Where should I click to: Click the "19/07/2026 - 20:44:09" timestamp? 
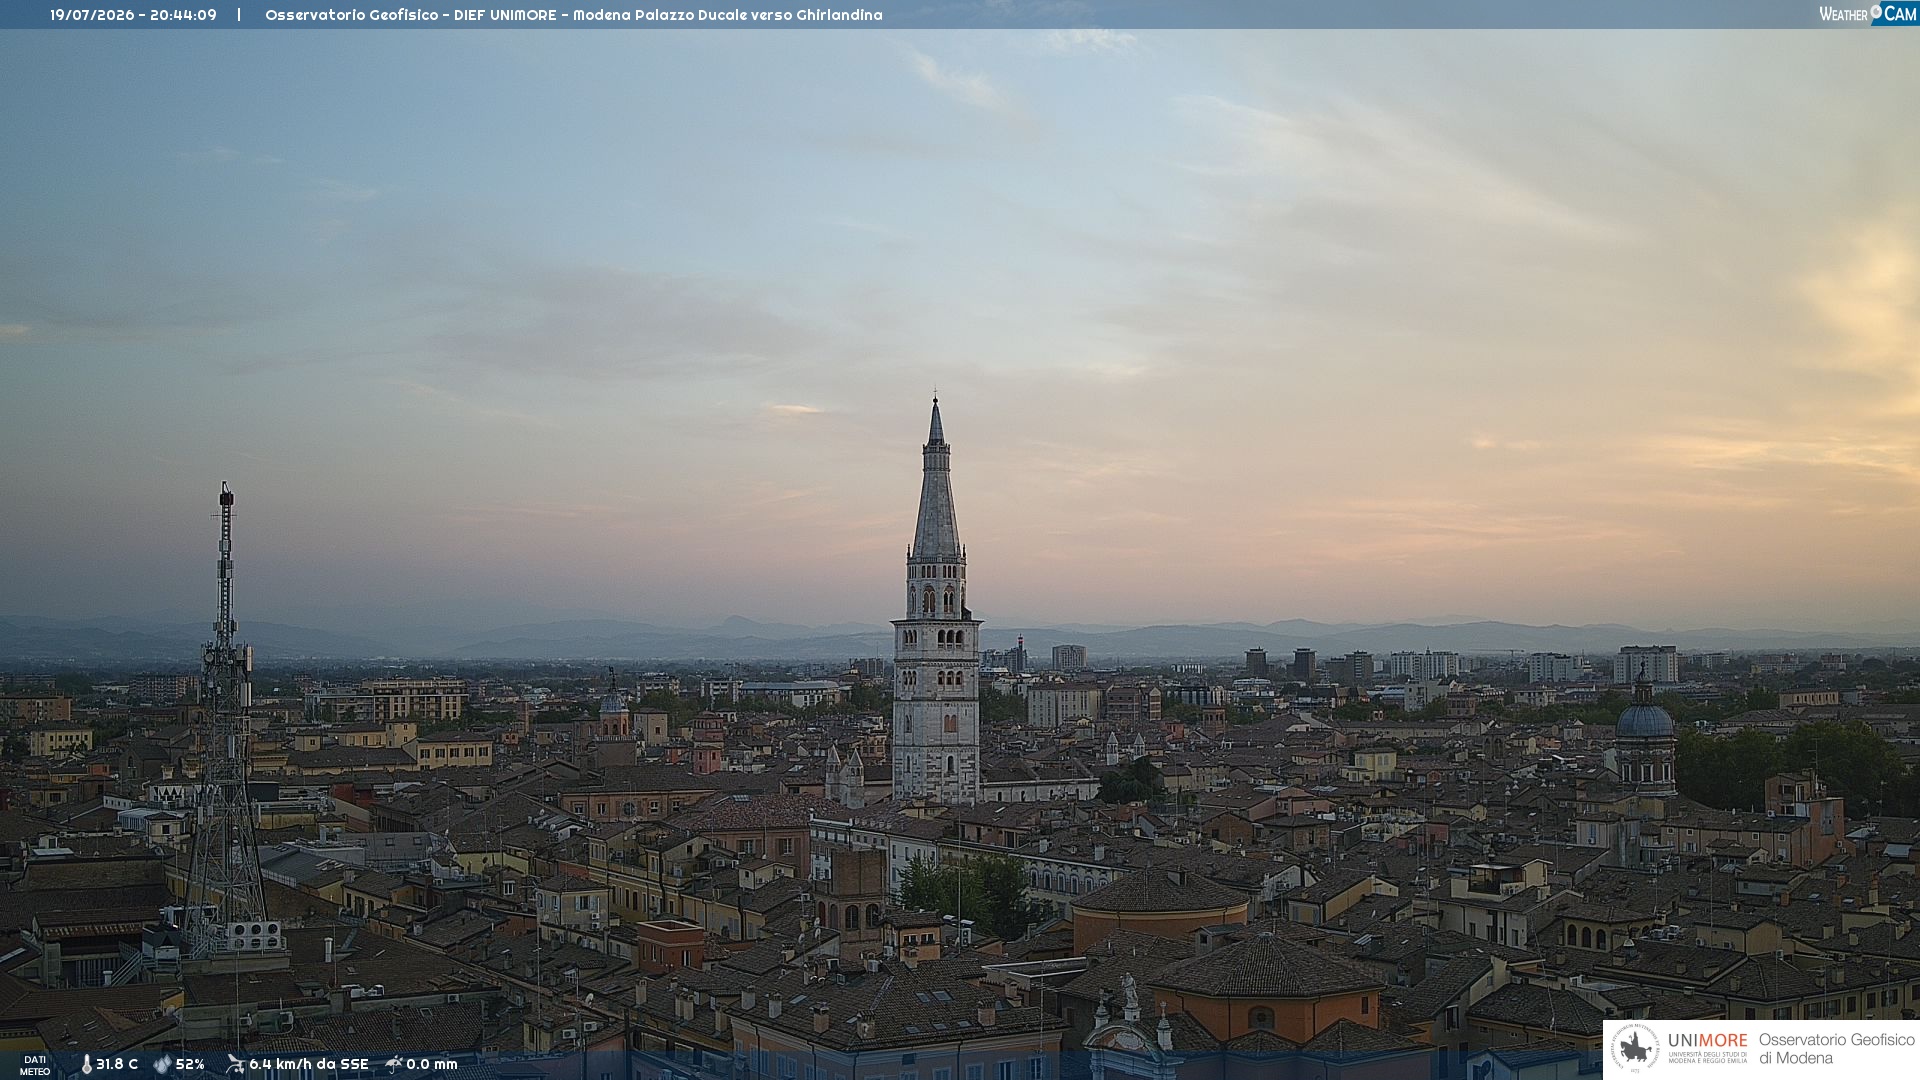pos(133,15)
